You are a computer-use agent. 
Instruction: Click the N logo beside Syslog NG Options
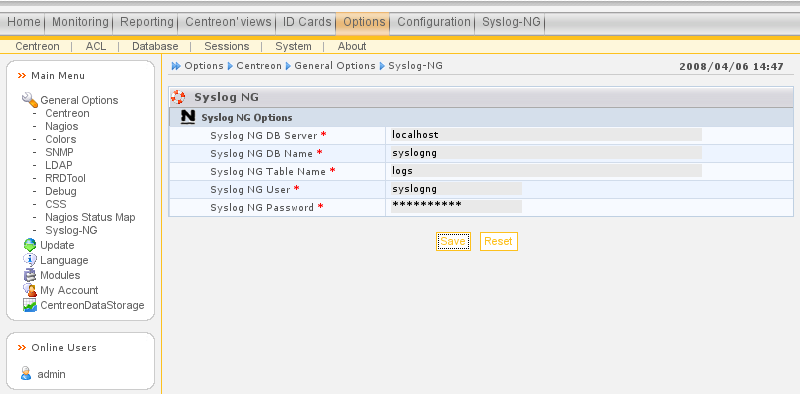pyautogui.click(x=188, y=117)
